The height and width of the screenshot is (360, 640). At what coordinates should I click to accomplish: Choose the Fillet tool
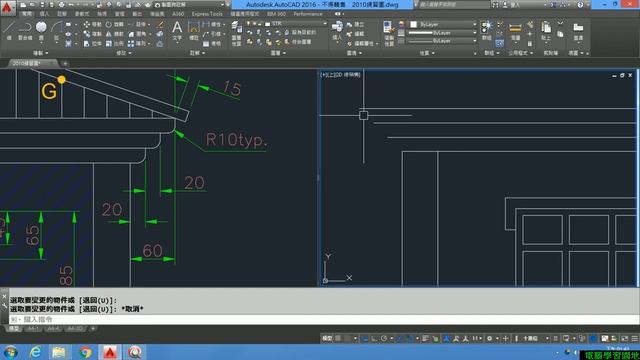[138, 34]
